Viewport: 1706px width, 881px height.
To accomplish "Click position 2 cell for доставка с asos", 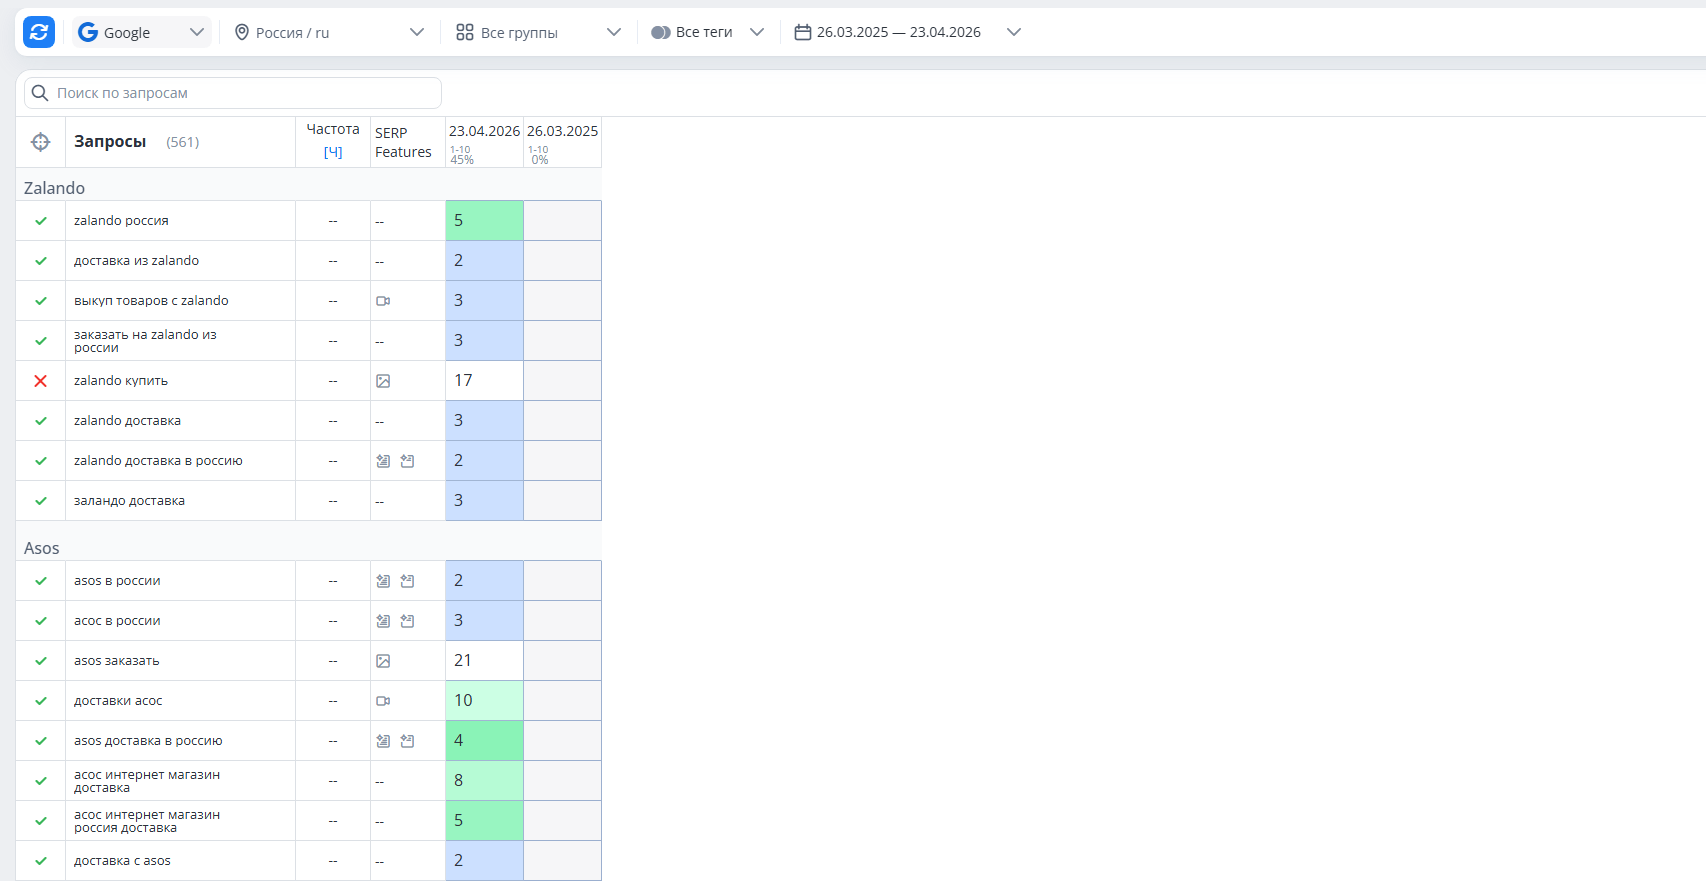I will (484, 861).
